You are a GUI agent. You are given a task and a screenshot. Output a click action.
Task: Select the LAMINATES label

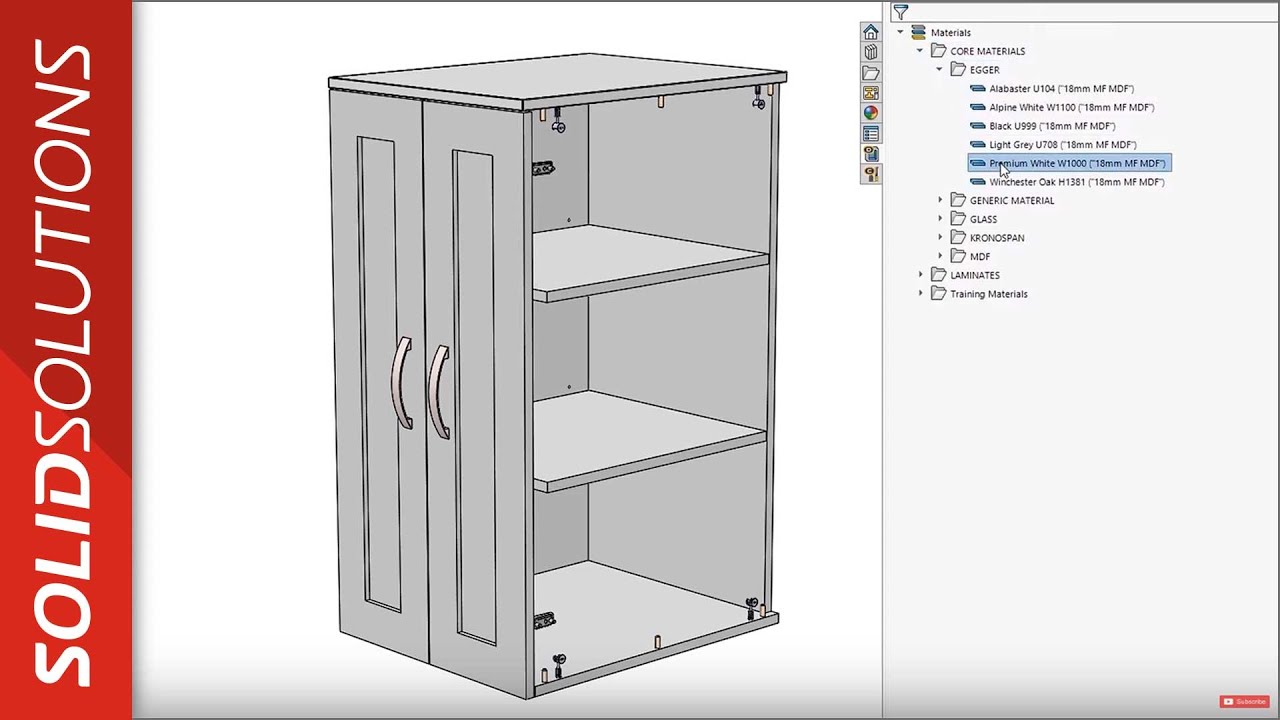[x=975, y=275]
